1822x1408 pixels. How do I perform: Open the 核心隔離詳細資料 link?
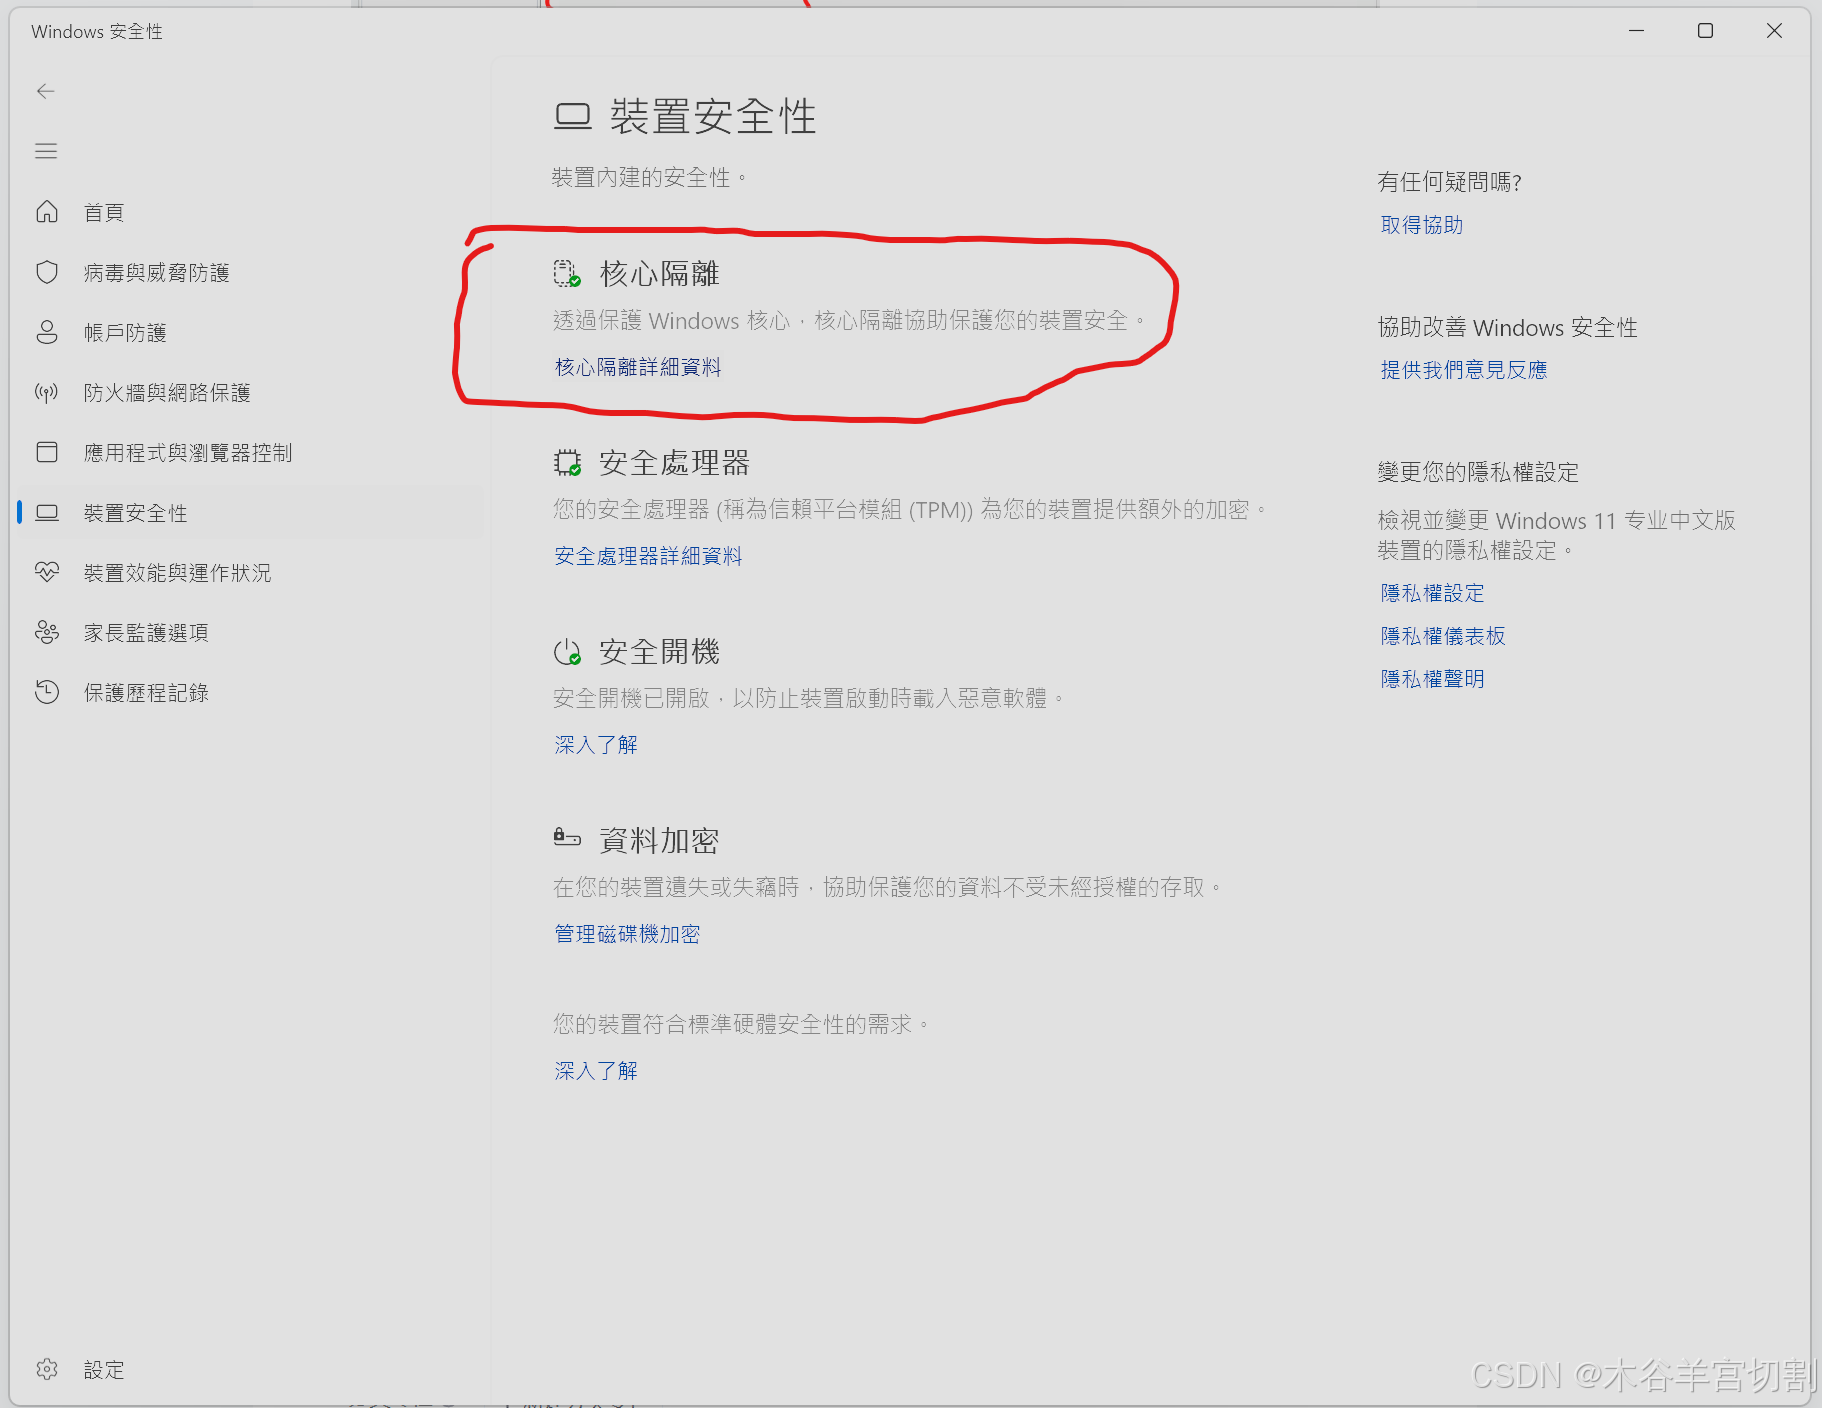(638, 367)
